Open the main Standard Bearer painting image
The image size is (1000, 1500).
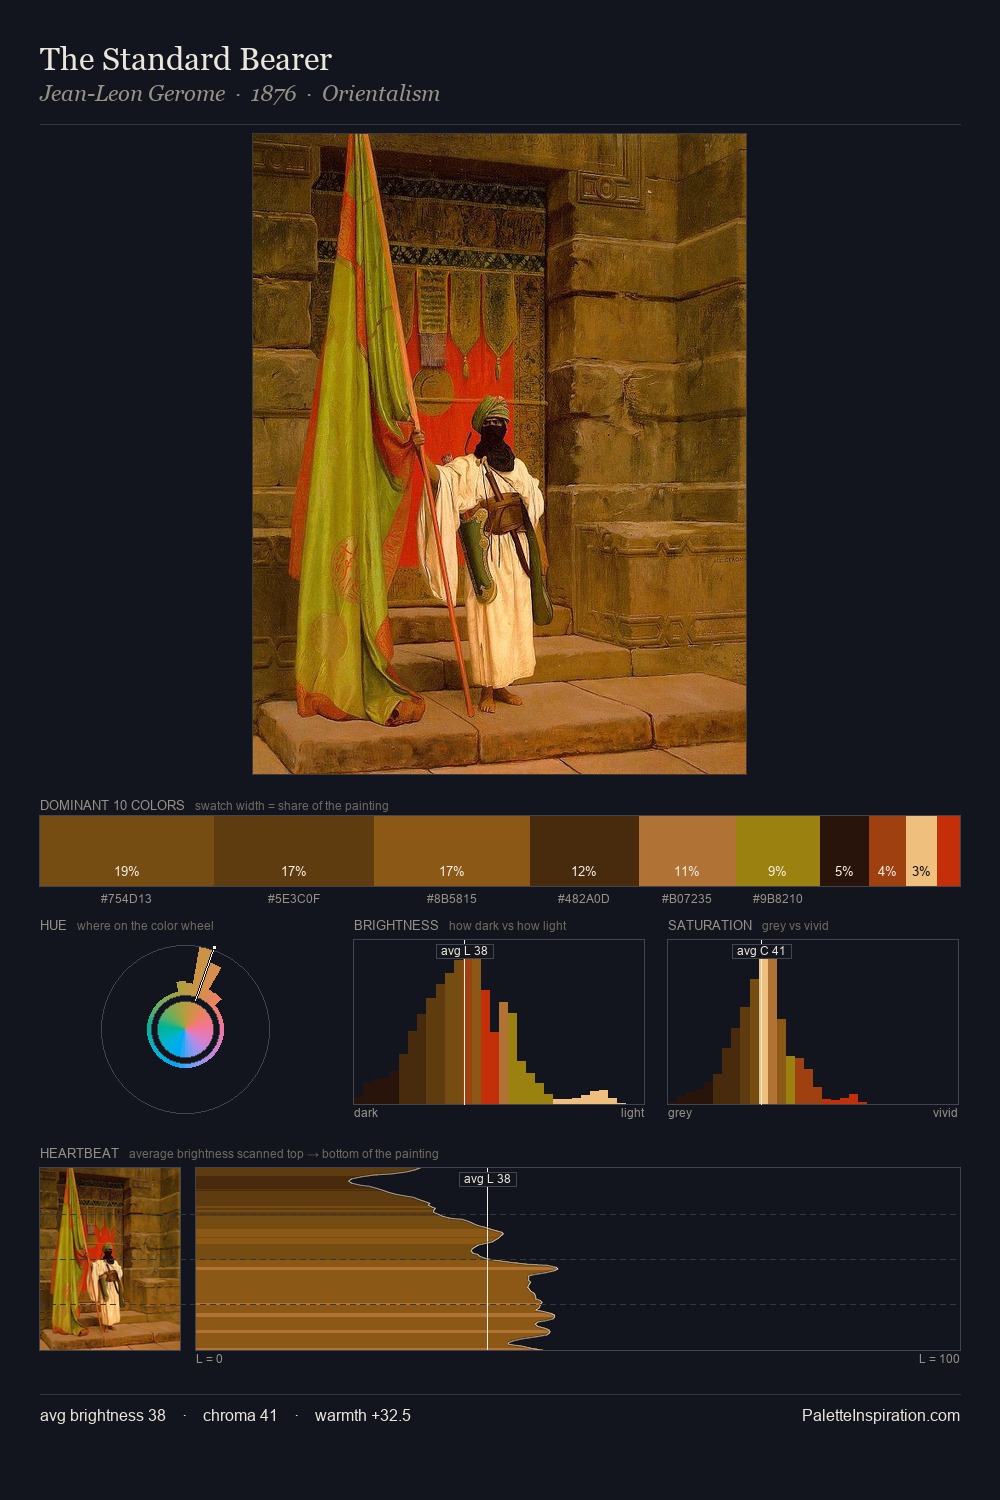[x=499, y=454]
